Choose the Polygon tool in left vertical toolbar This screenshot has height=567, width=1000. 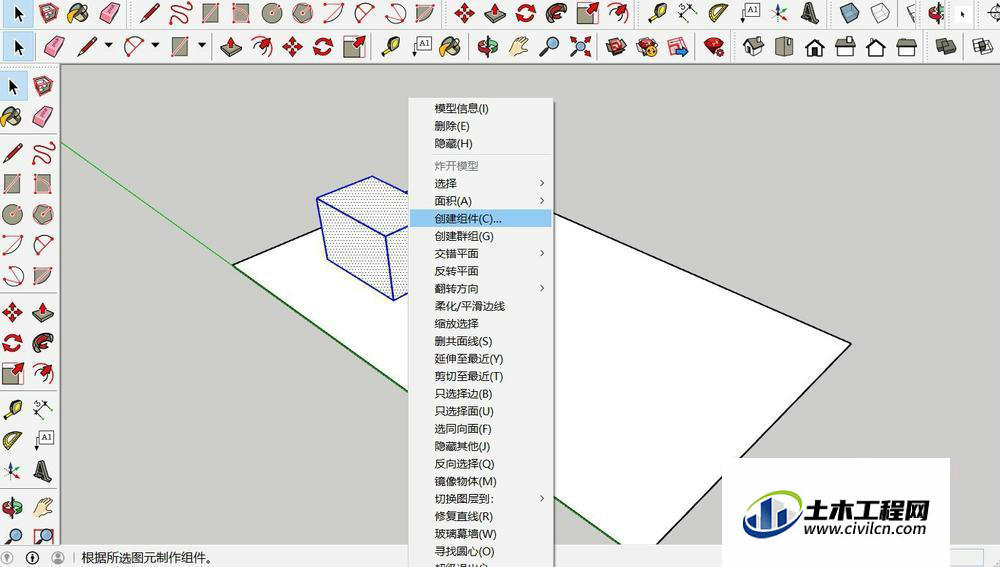43,214
